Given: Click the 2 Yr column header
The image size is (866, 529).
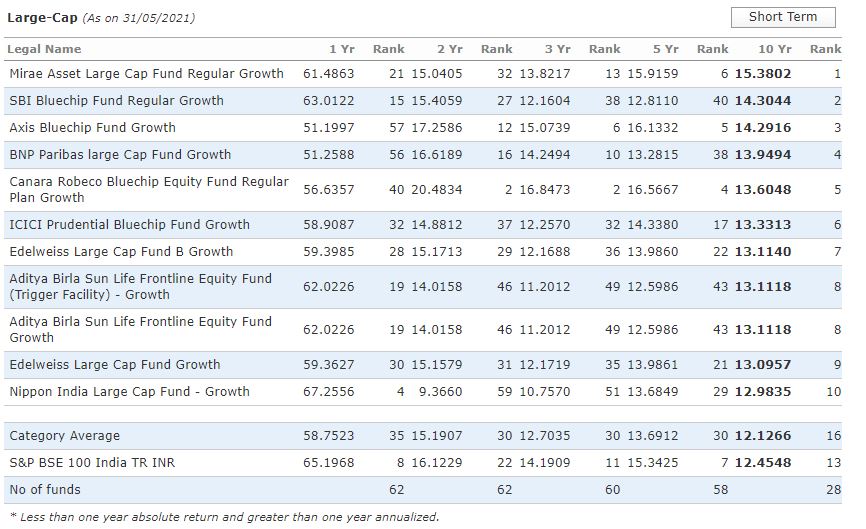Looking at the screenshot, I should (449, 49).
